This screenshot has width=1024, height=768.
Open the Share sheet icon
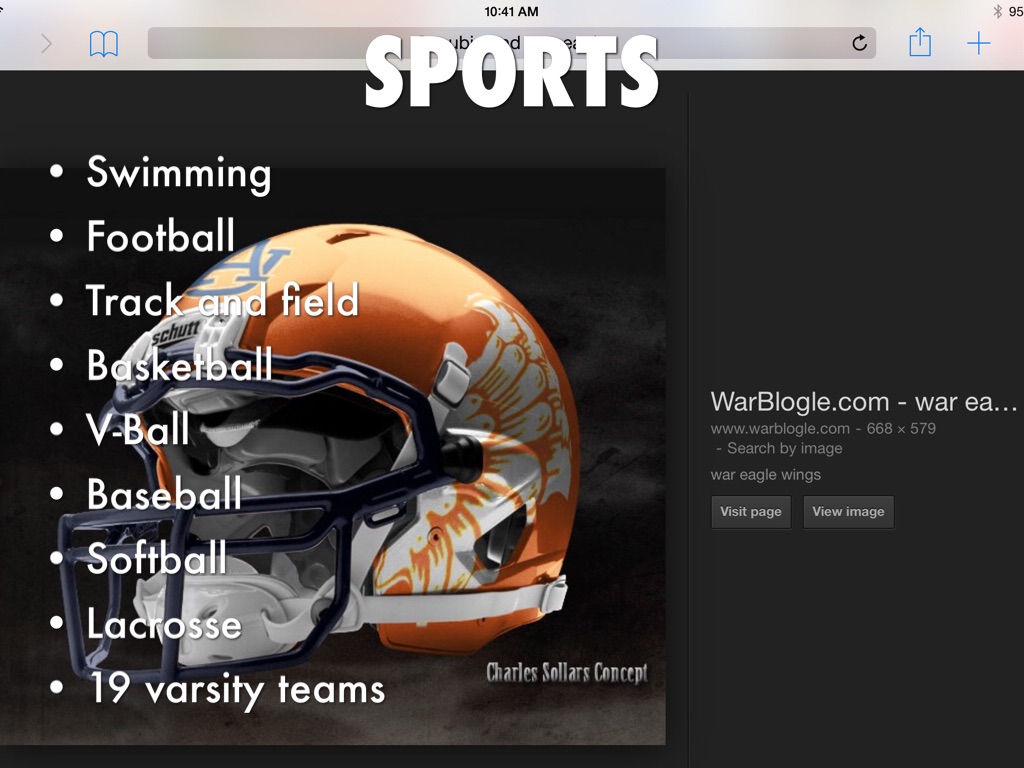pos(920,43)
